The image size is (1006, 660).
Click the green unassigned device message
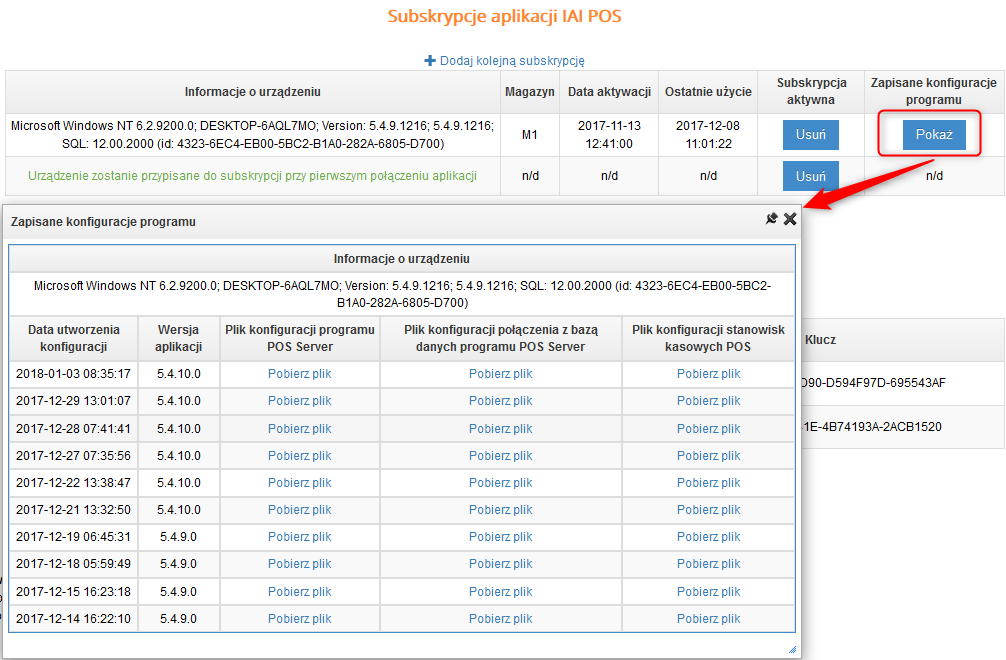coord(252,176)
